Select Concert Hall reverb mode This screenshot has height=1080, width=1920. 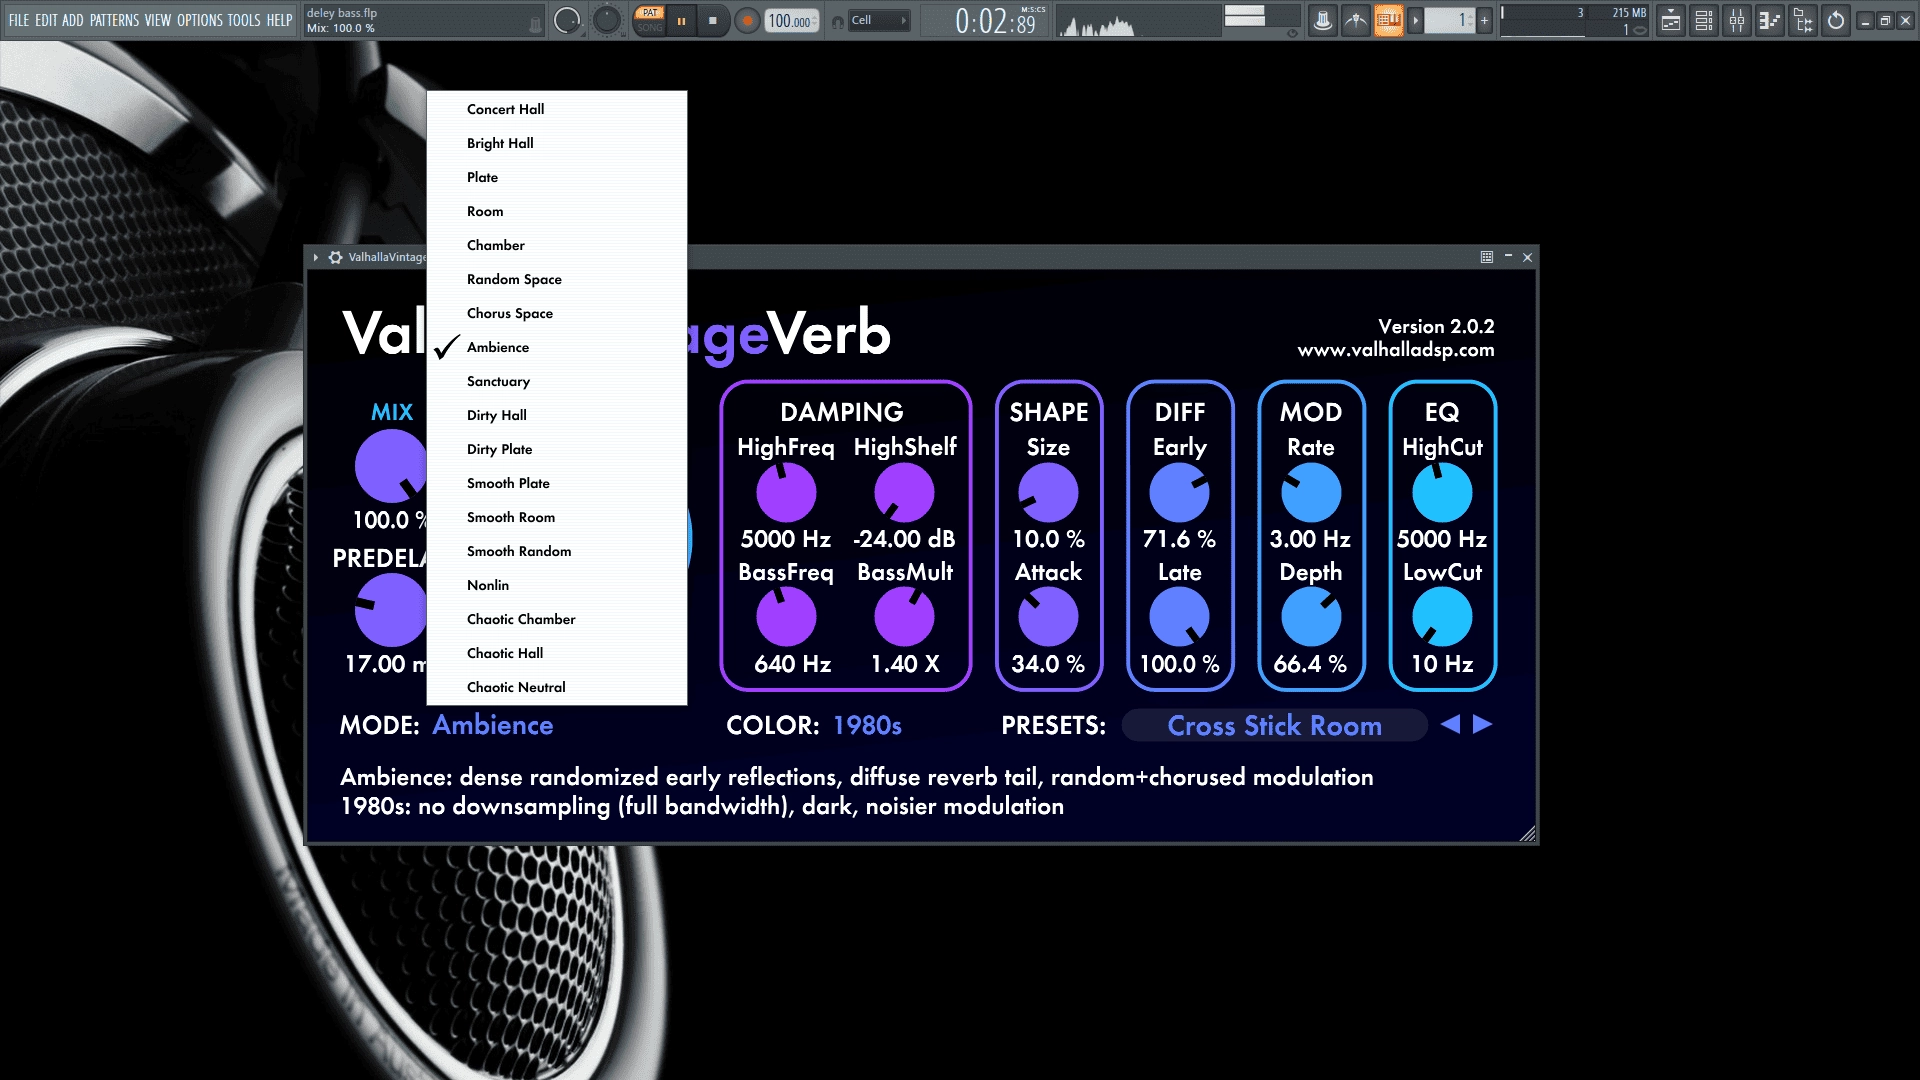(557, 109)
